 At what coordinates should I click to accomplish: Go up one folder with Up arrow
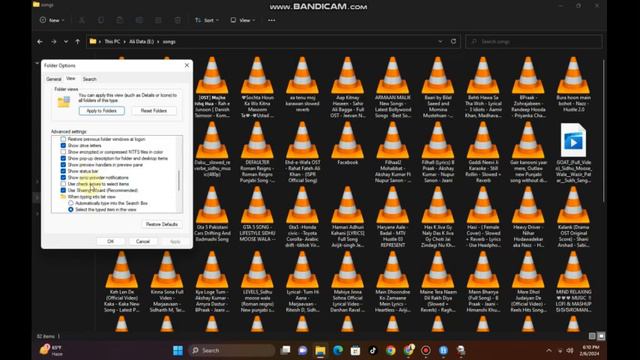pos(78,42)
